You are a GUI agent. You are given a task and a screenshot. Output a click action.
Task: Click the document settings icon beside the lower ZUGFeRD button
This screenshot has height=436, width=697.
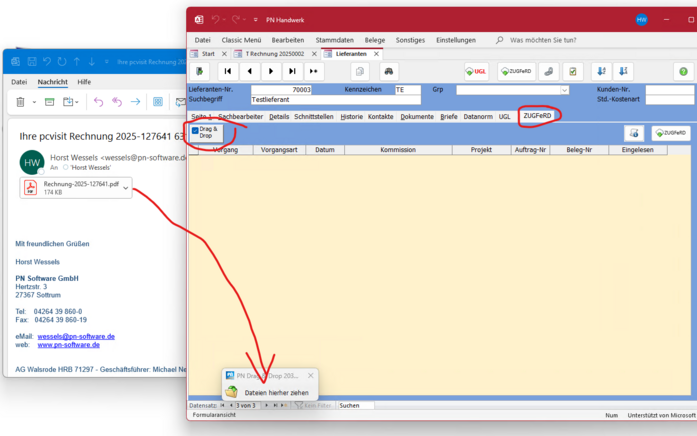(x=634, y=133)
